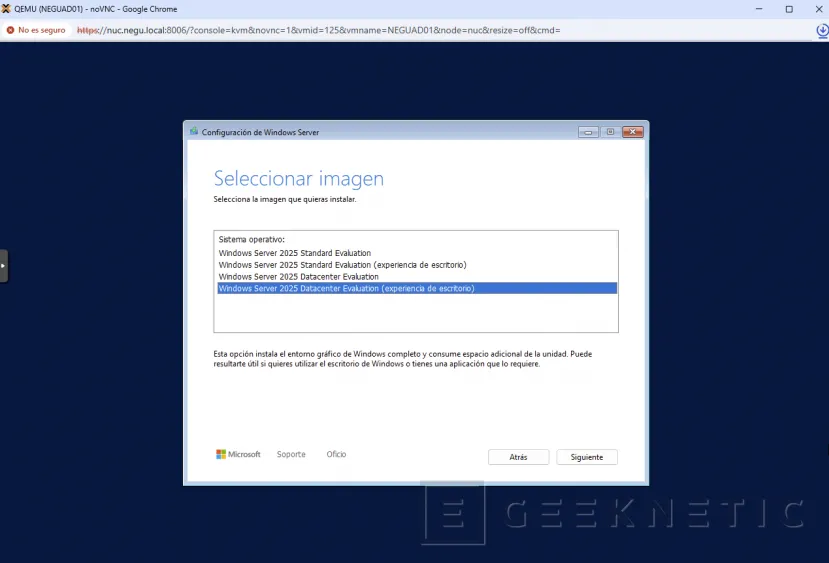The width and height of the screenshot is (829, 563).
Task: Close the Chrome noVNC window
Action: (x=818, y=9)
